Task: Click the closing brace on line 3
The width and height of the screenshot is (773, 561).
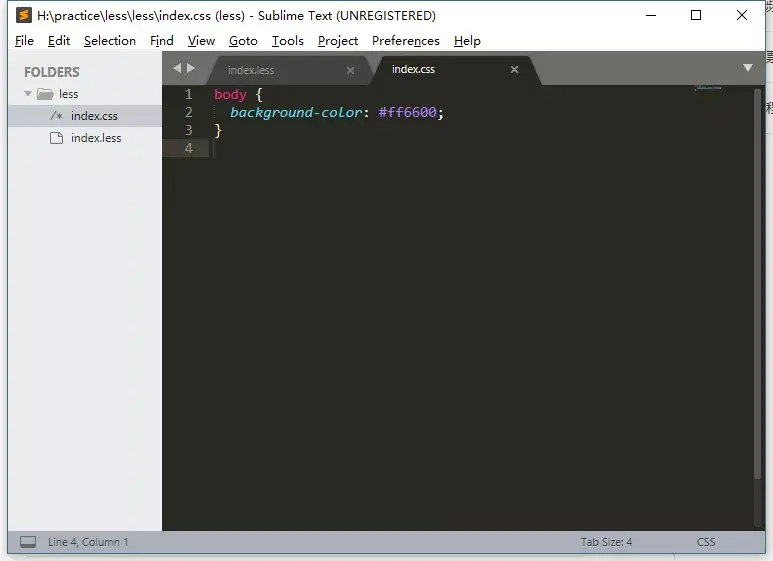Action: (x=218, y=131)
